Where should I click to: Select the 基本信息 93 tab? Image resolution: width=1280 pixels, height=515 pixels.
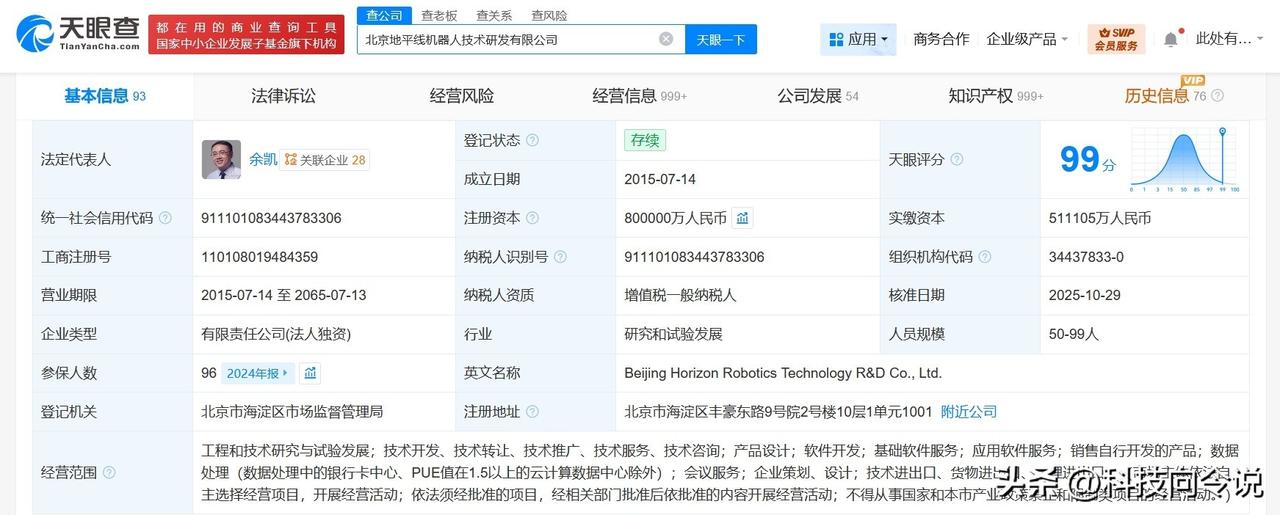(105, 96)
